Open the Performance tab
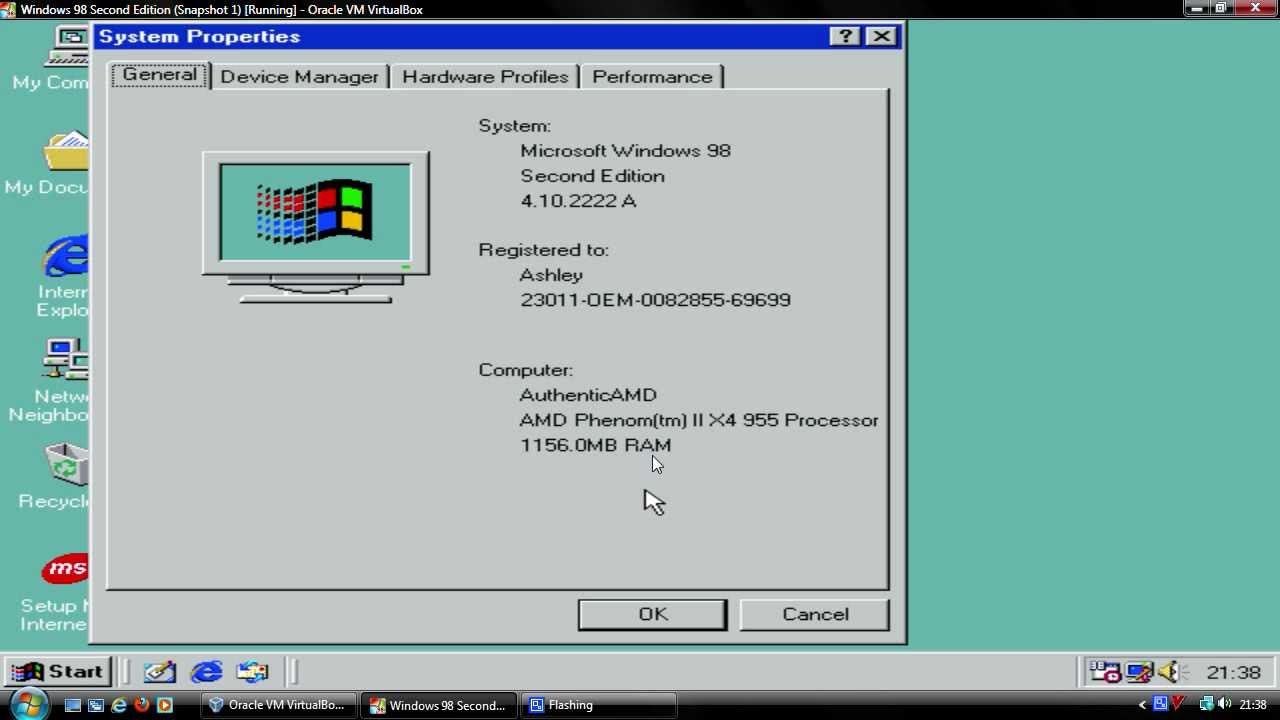This screenshot has width=1280, height=720. 652,77
